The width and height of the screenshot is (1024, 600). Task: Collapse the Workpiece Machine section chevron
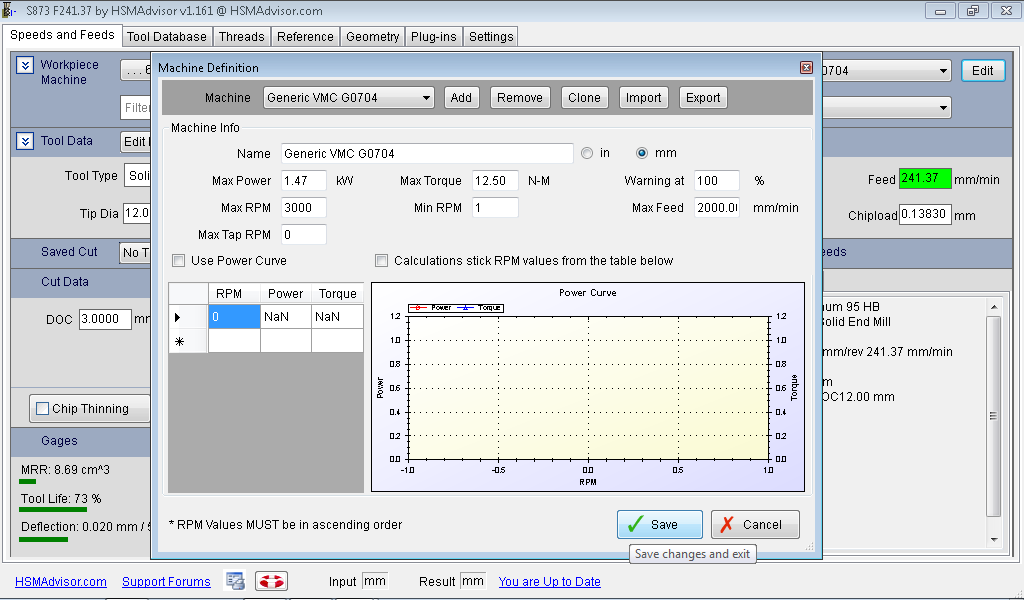(x=25, y=66)
